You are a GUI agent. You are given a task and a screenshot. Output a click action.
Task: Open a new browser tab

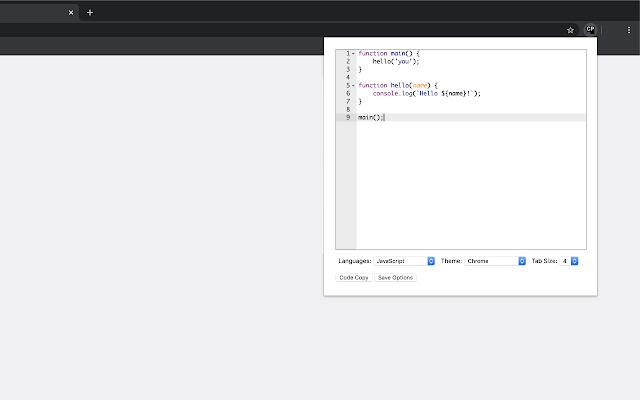90,13
